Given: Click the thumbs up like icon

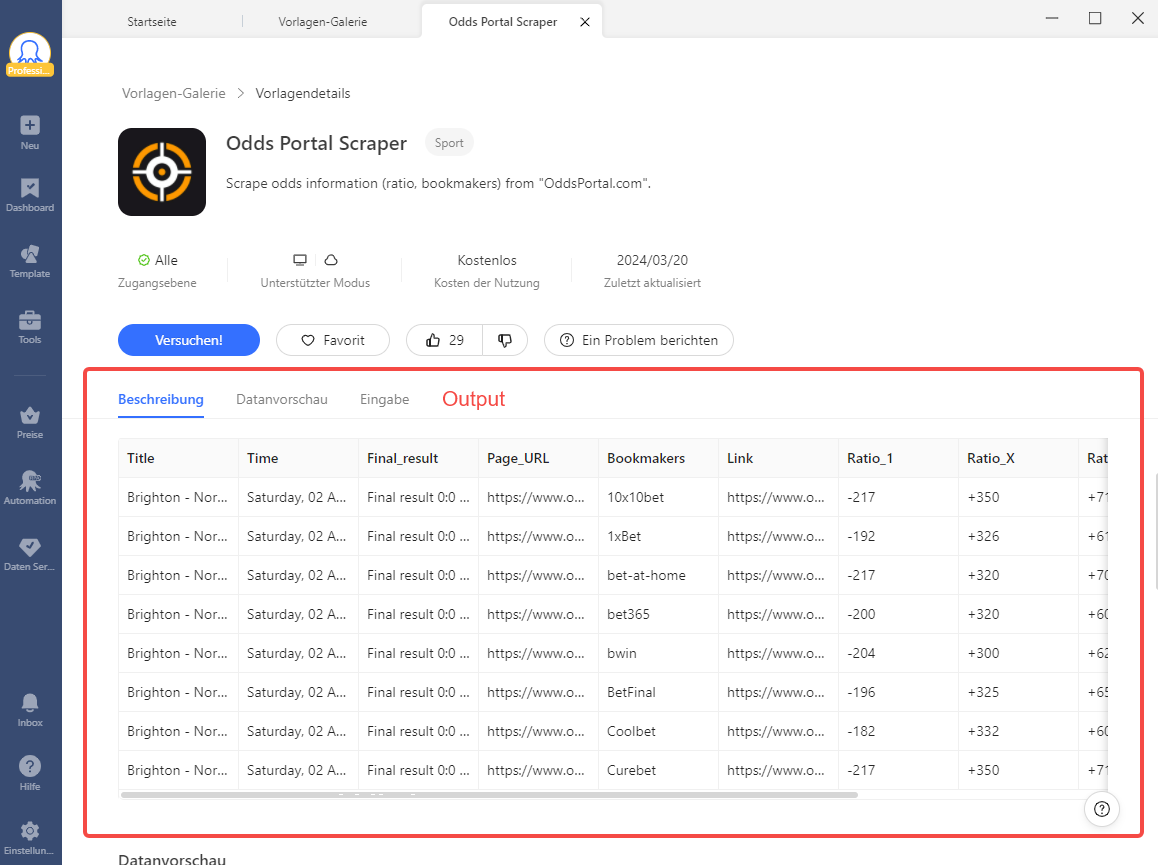Looking at the screenshot, I should pyautogui.click(x=433, y=341).
